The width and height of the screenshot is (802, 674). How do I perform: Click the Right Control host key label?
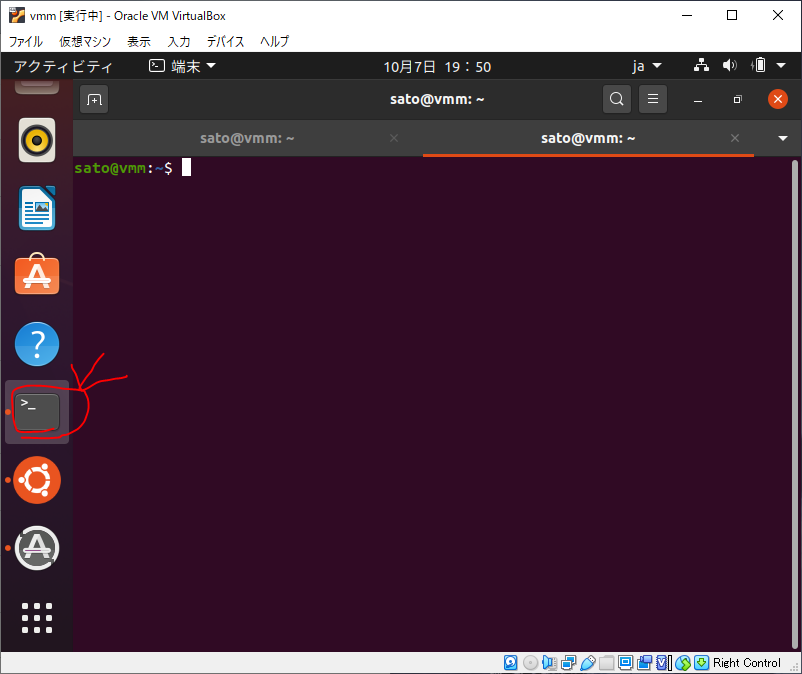pos(747,663)
